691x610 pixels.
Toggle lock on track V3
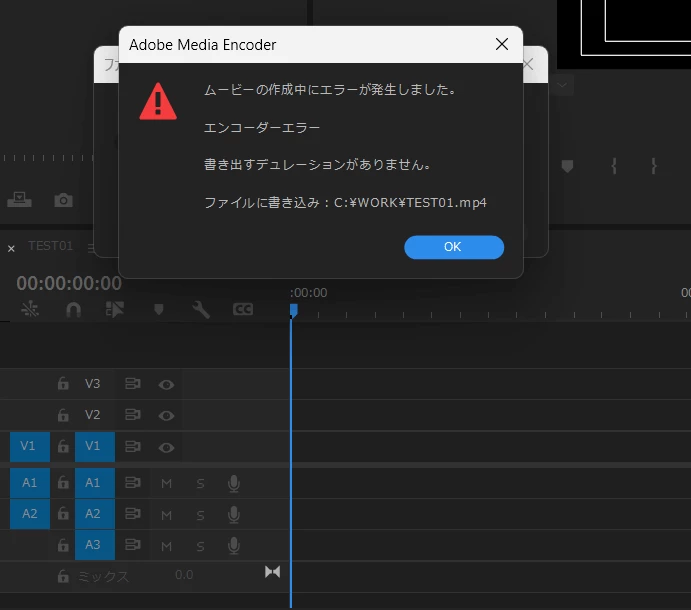63,383
